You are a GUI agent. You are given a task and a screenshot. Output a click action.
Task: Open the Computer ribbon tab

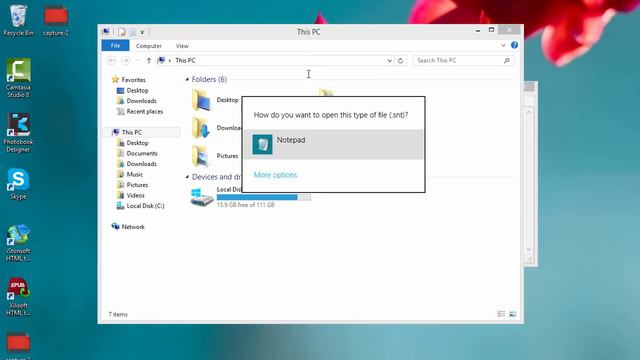149,46
